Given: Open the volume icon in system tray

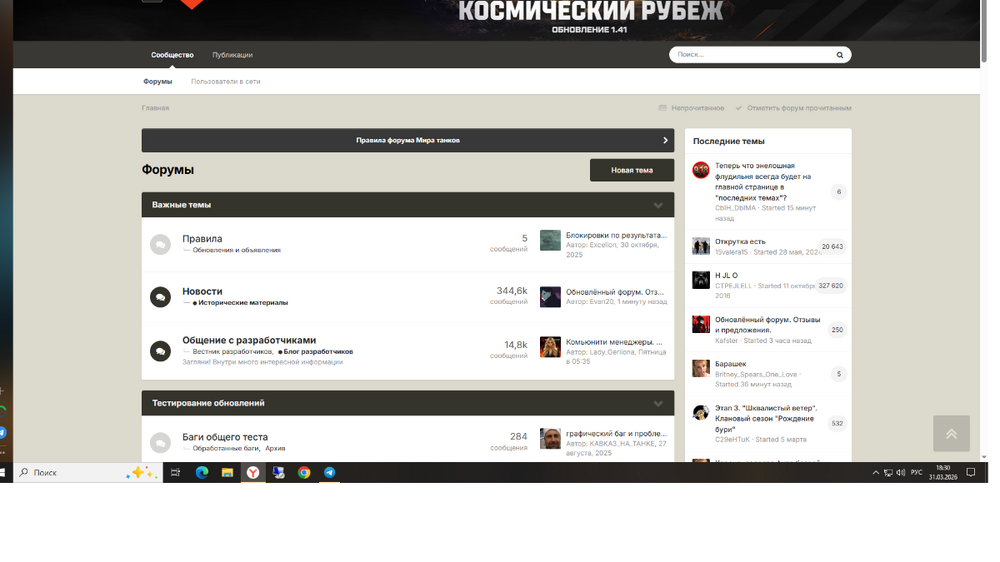Looking at the screenshot, I should click(x=901, y=473).
